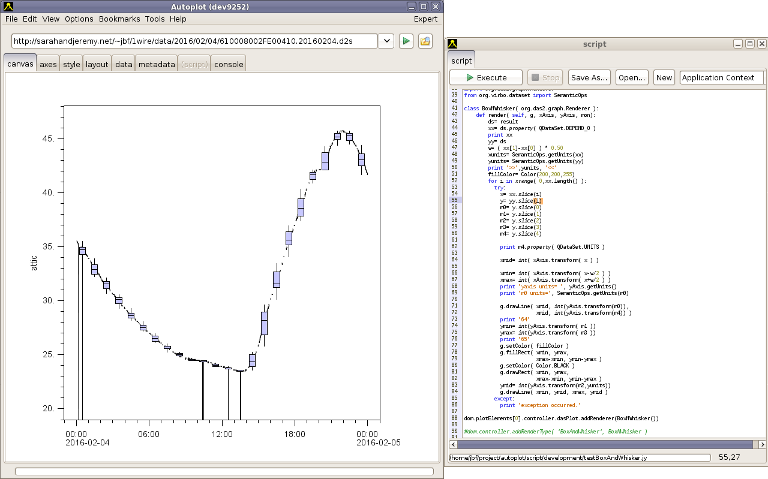Click the script window logo icon
Viewport: 768px width, 479px height.
pos(453,44)
